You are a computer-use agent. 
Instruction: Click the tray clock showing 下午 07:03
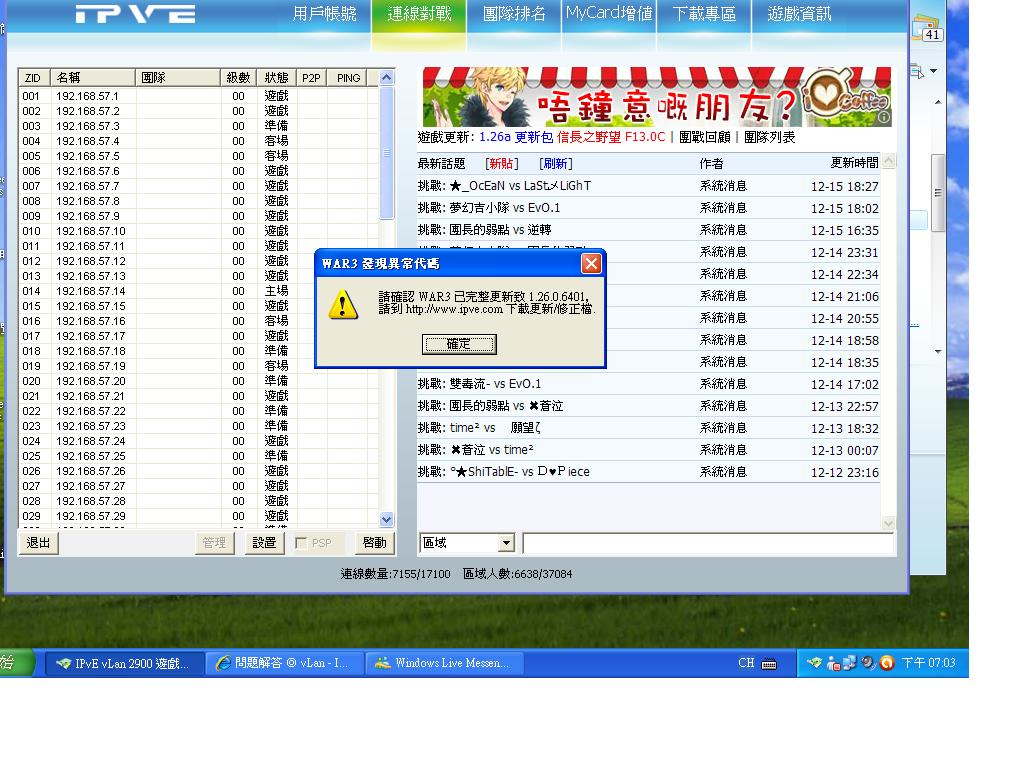pyautogui.click(x=928, y=663)
